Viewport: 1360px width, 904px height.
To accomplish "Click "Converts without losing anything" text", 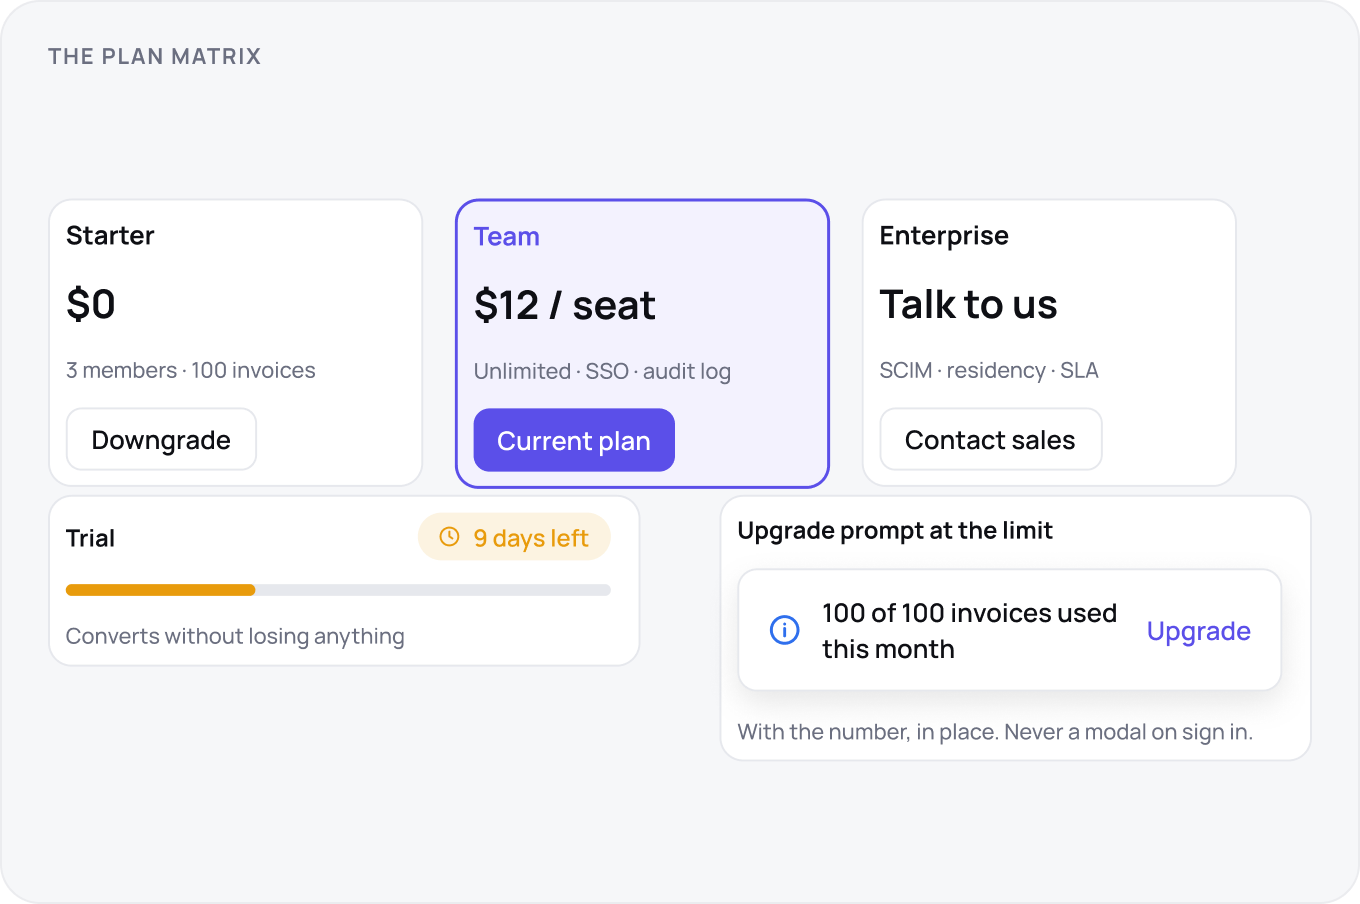I will click(235, 636).
